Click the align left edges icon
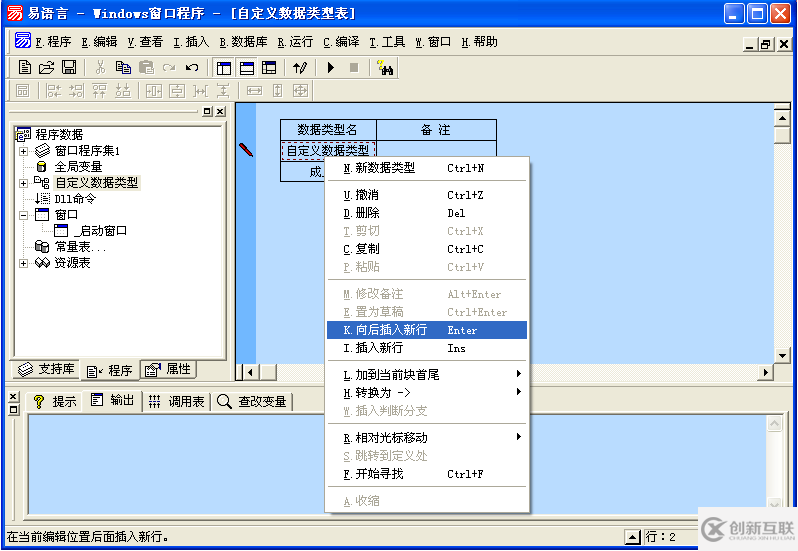Screen dimensions: 798x551 pos(53,91)
